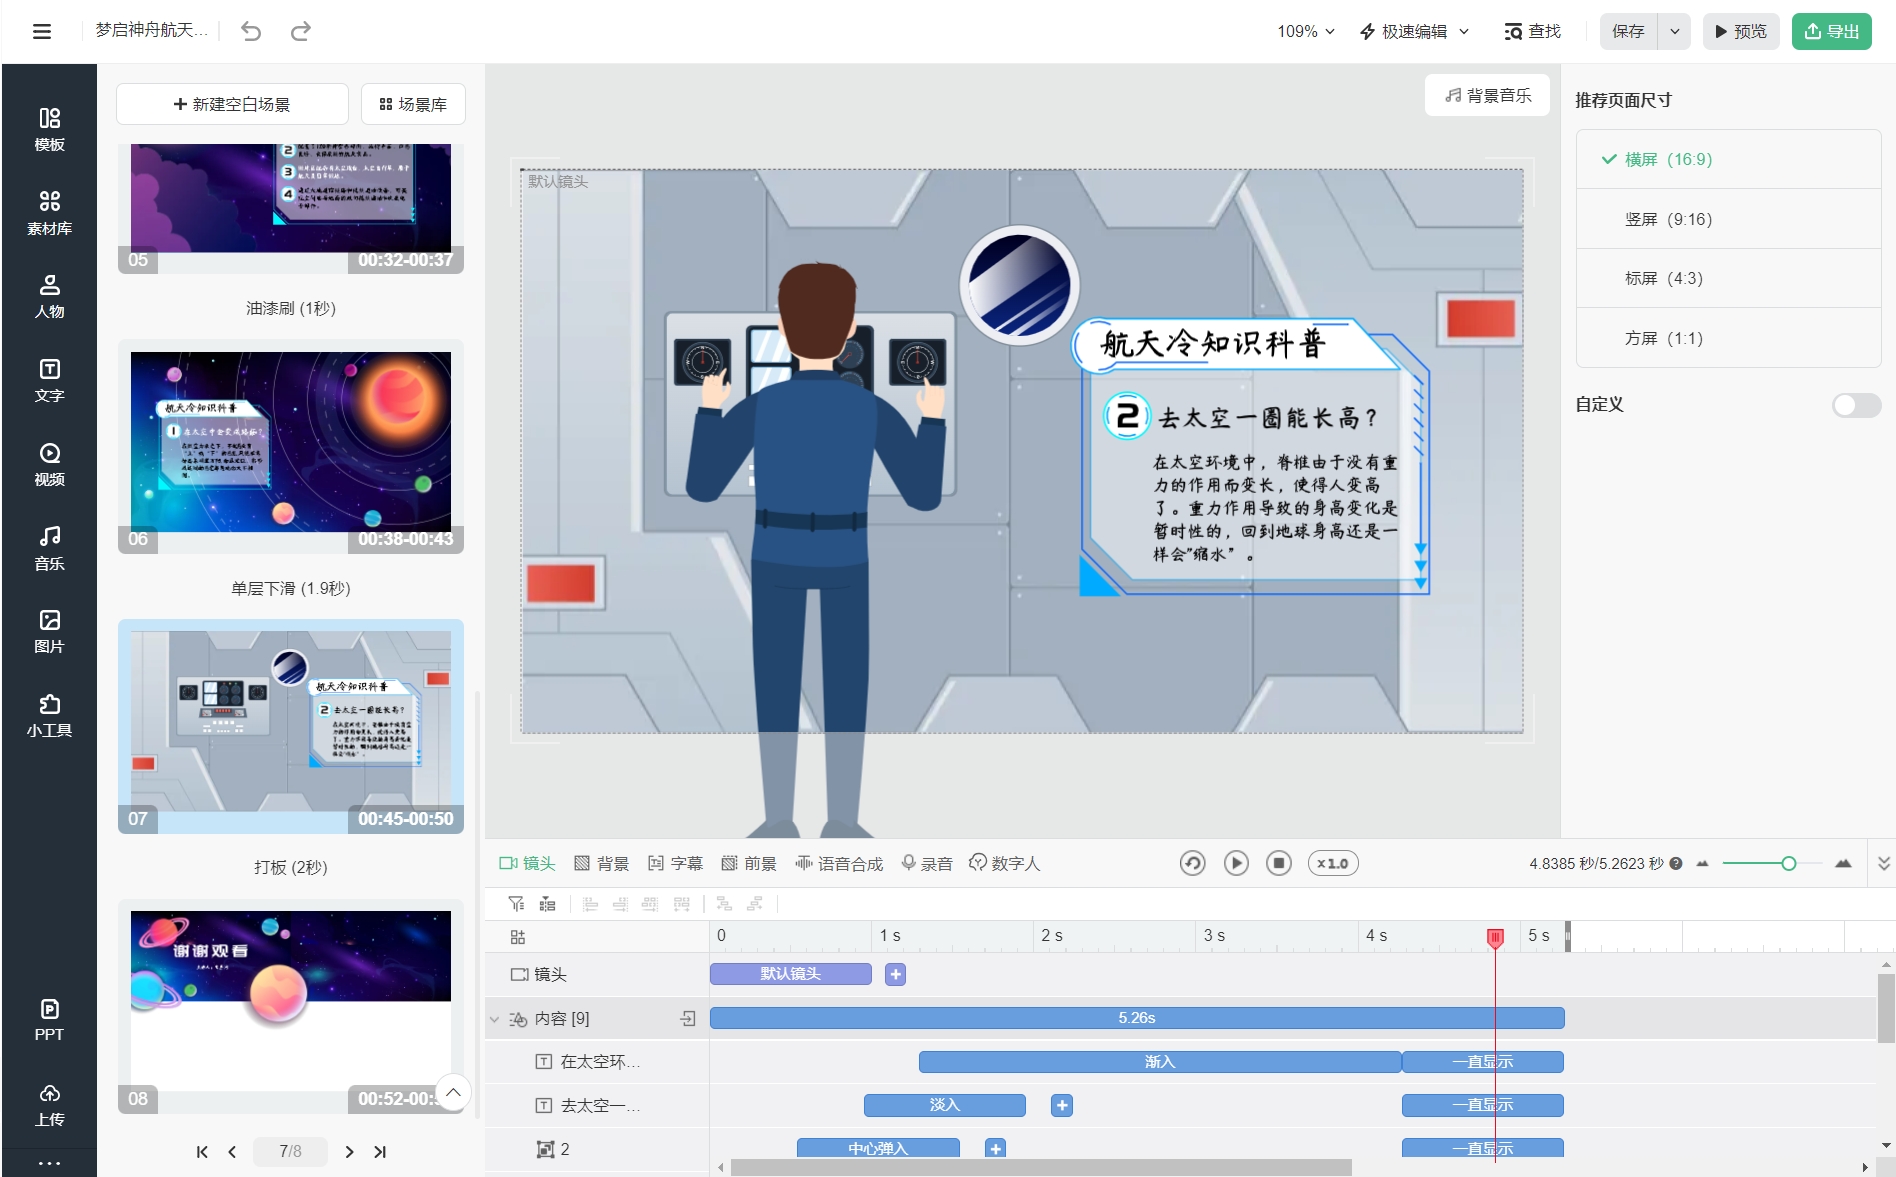Click the 预览 preview button
This screenshot has height=1177, width=1896.
click(1741, 31)
